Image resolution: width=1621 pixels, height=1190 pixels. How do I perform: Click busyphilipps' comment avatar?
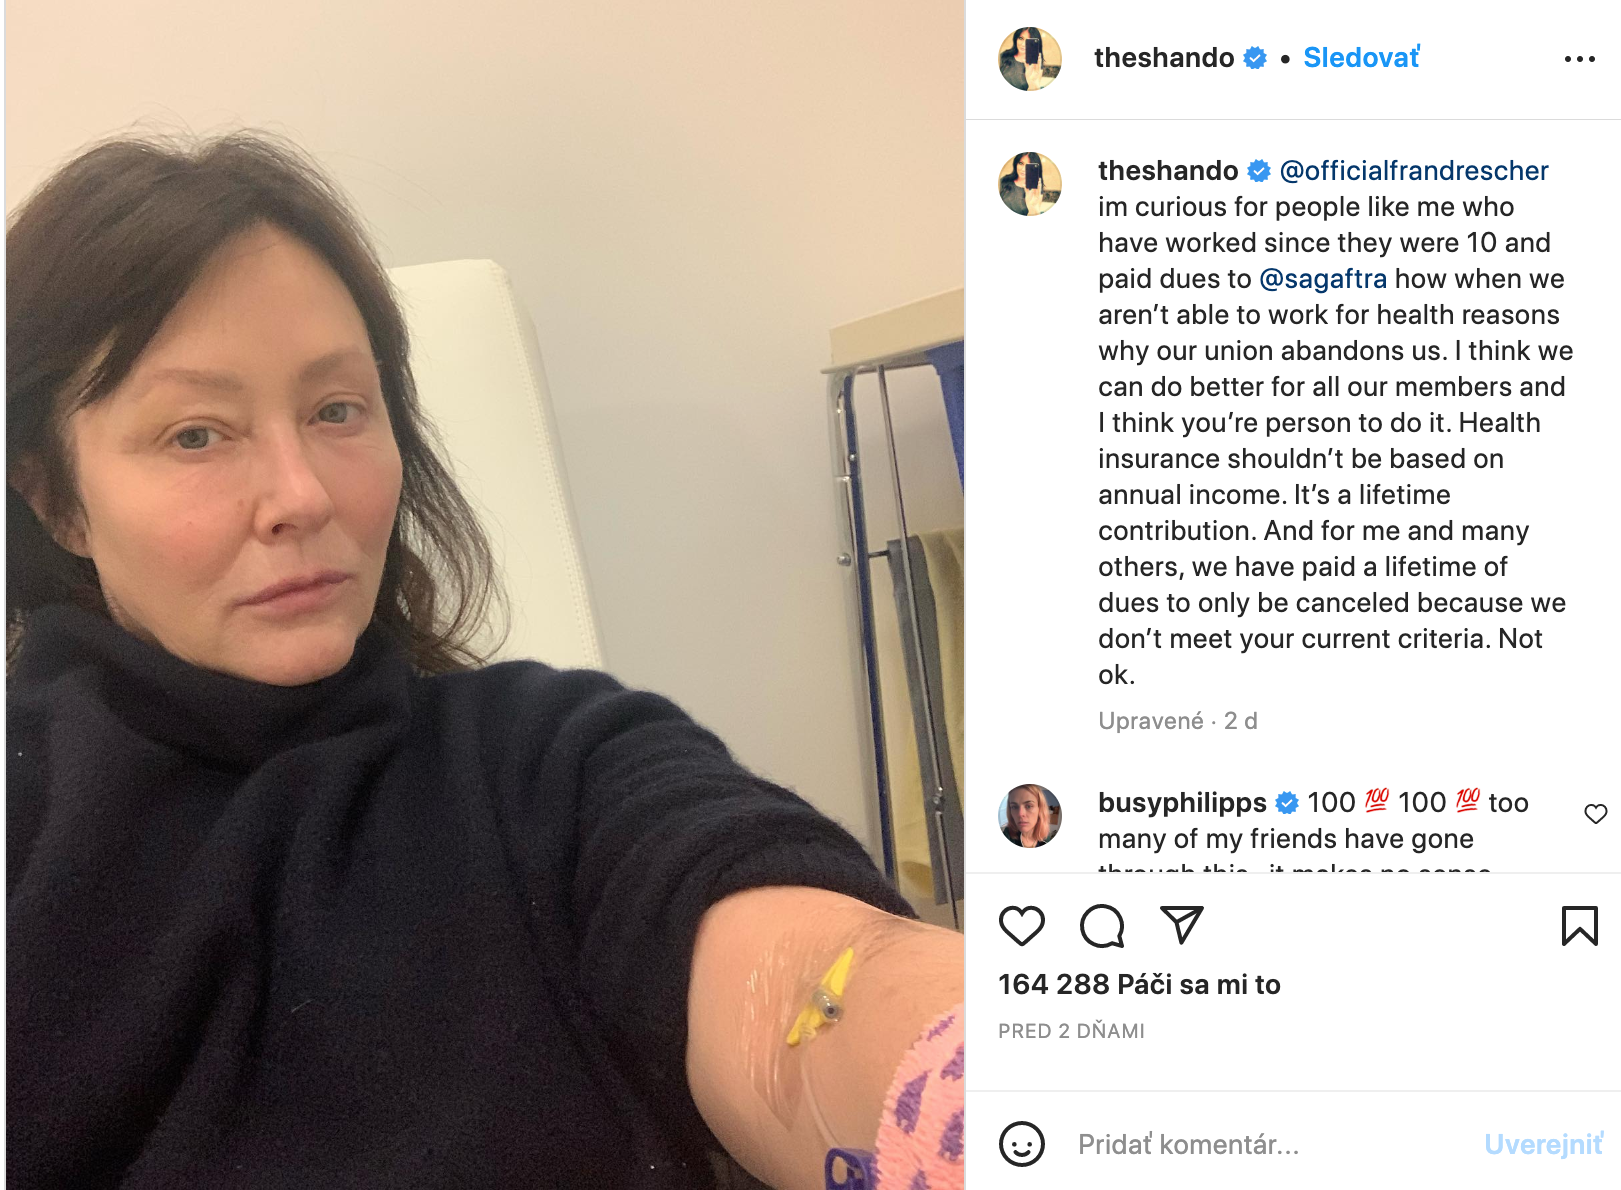pyautogui.click(x=1030, y=816)
